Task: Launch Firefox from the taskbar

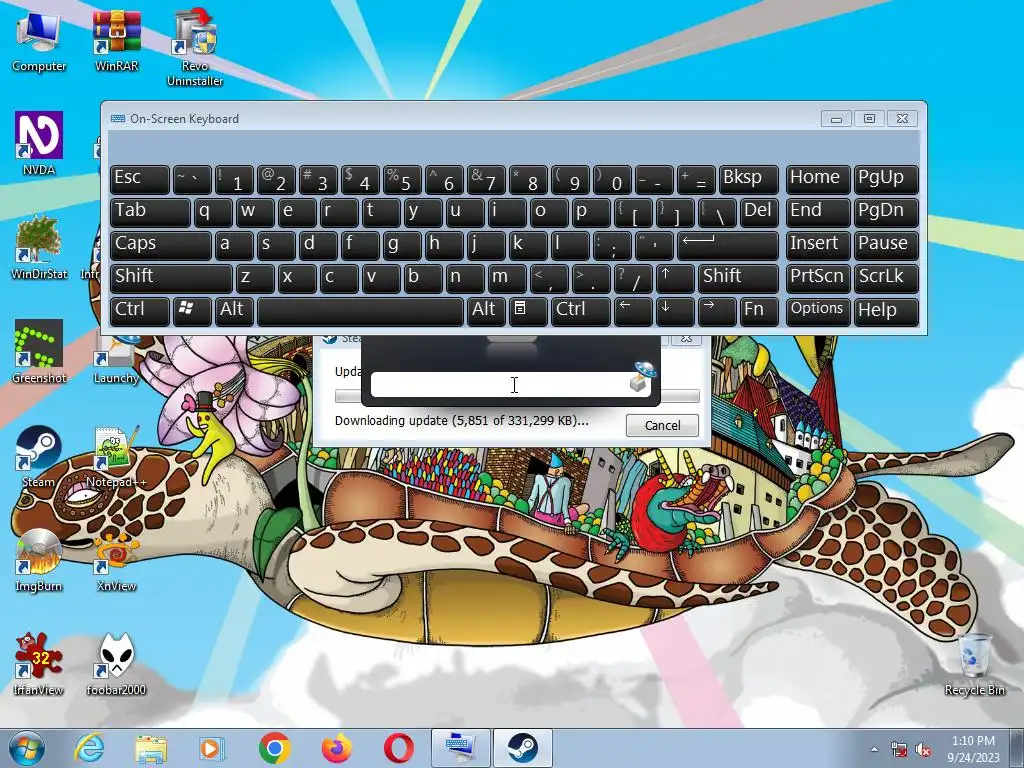Action: coord(336,748)
